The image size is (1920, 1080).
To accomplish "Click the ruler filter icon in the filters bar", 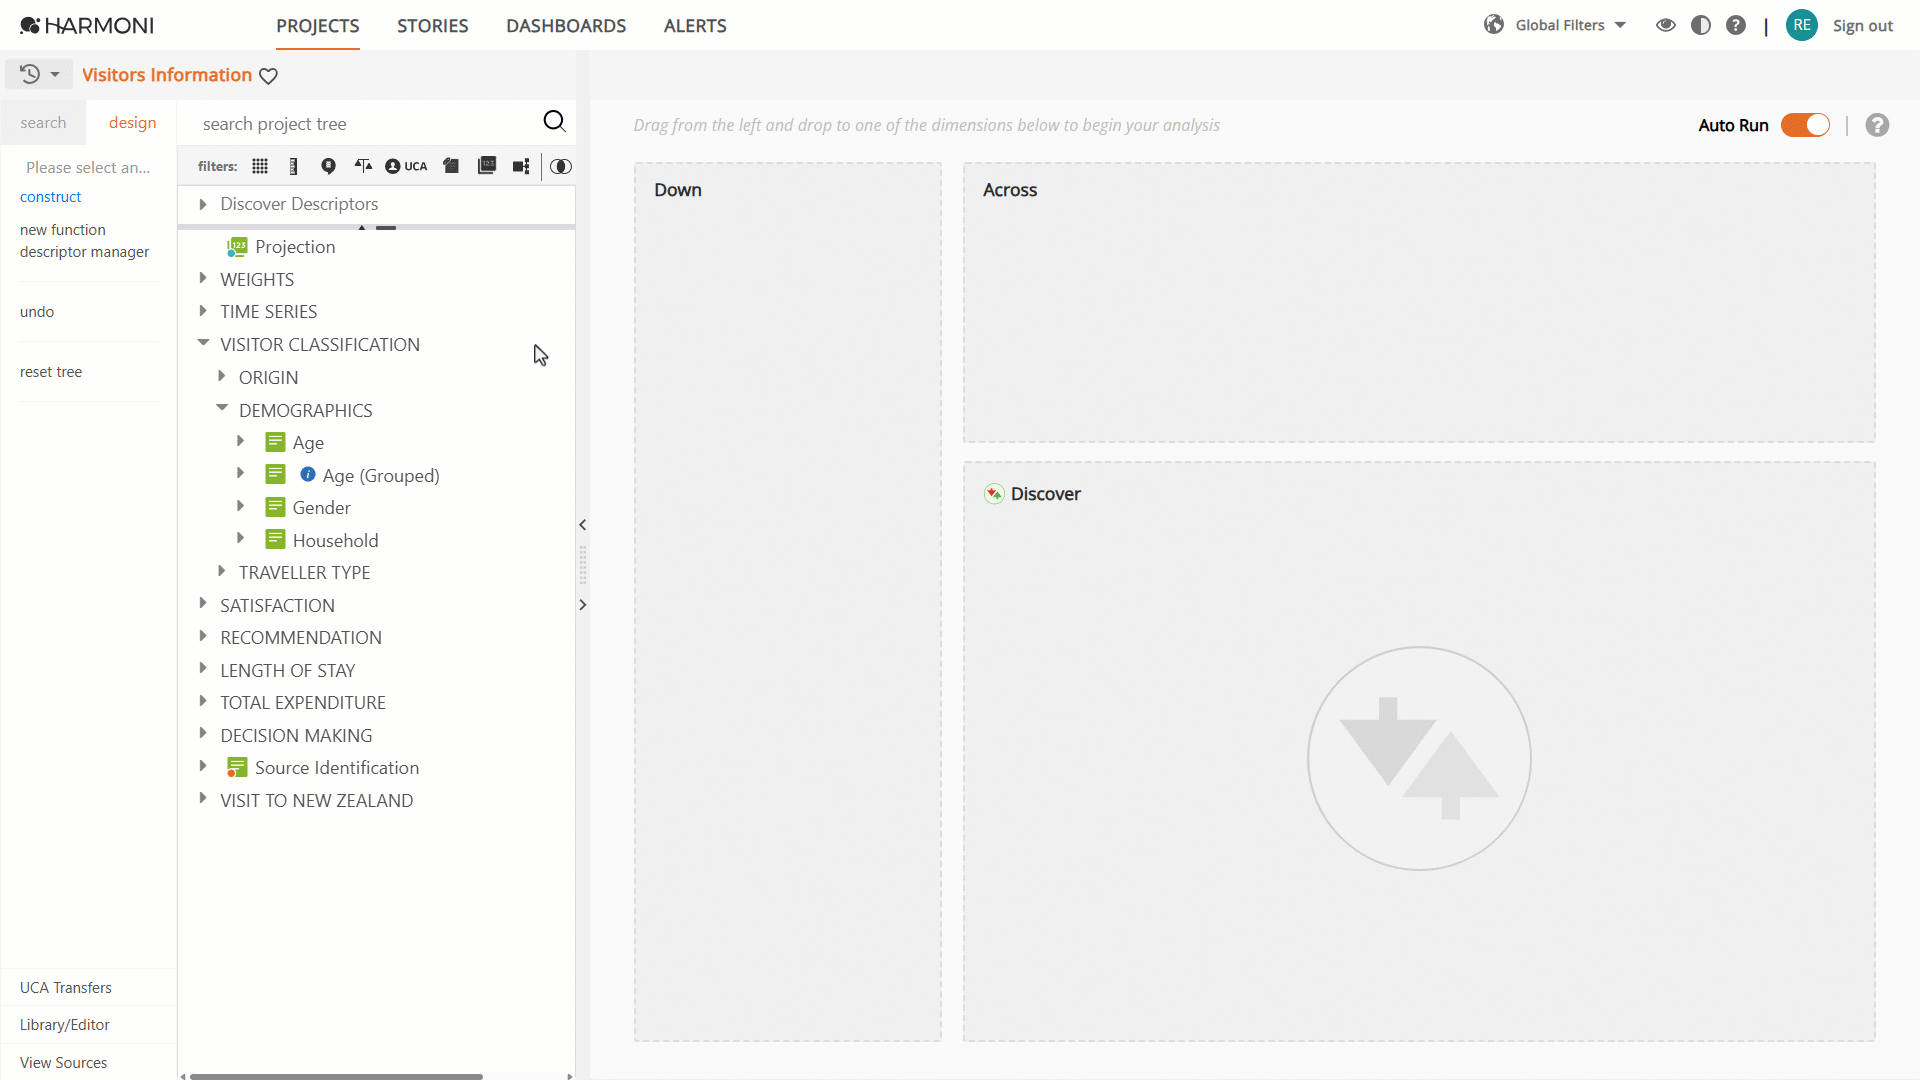I will point(293,166).
